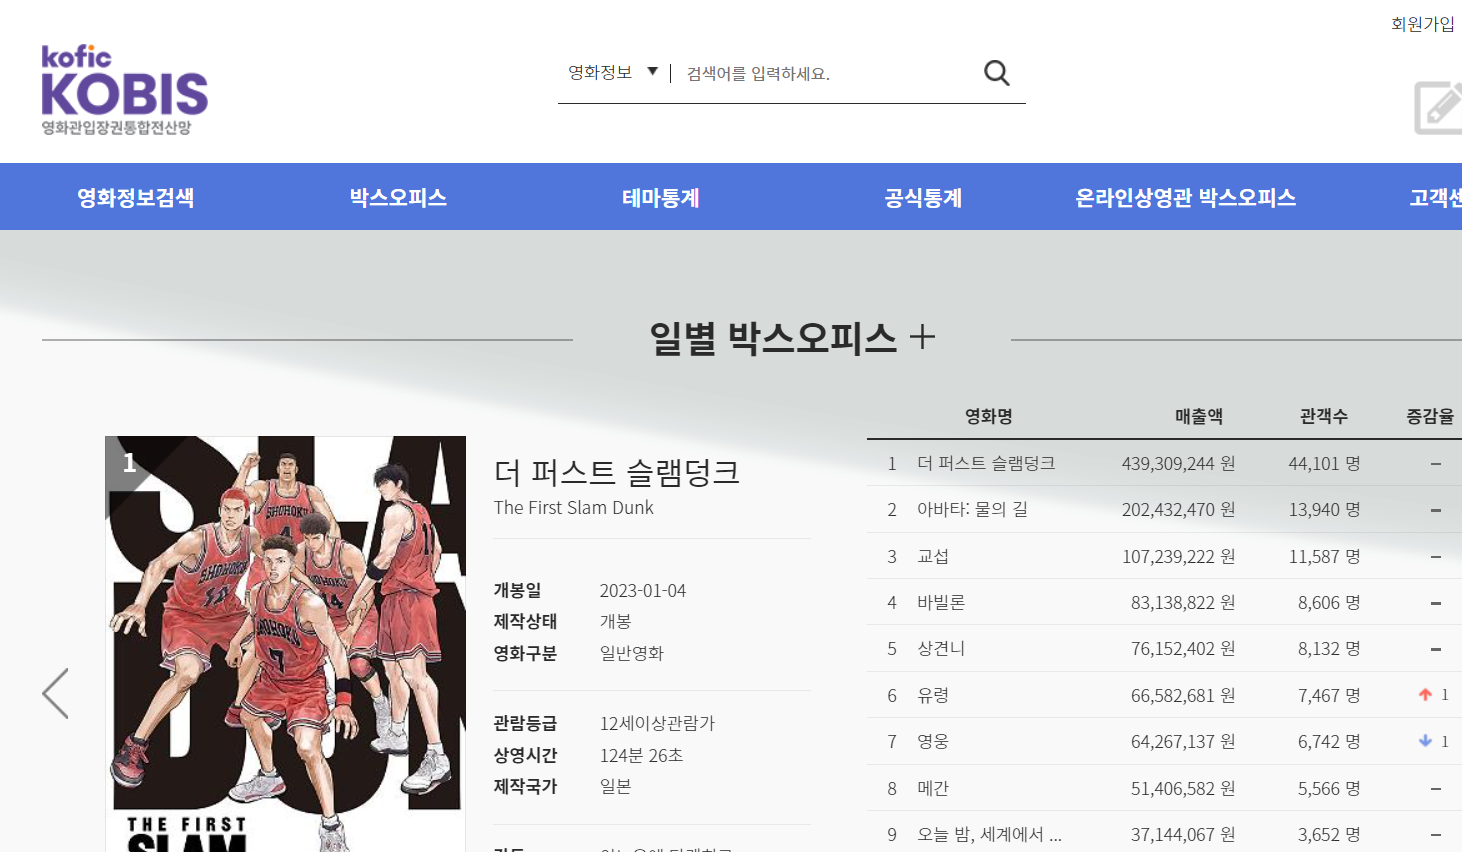Open 아바타: 물의 길 in the ranking list

click(972, 509)
